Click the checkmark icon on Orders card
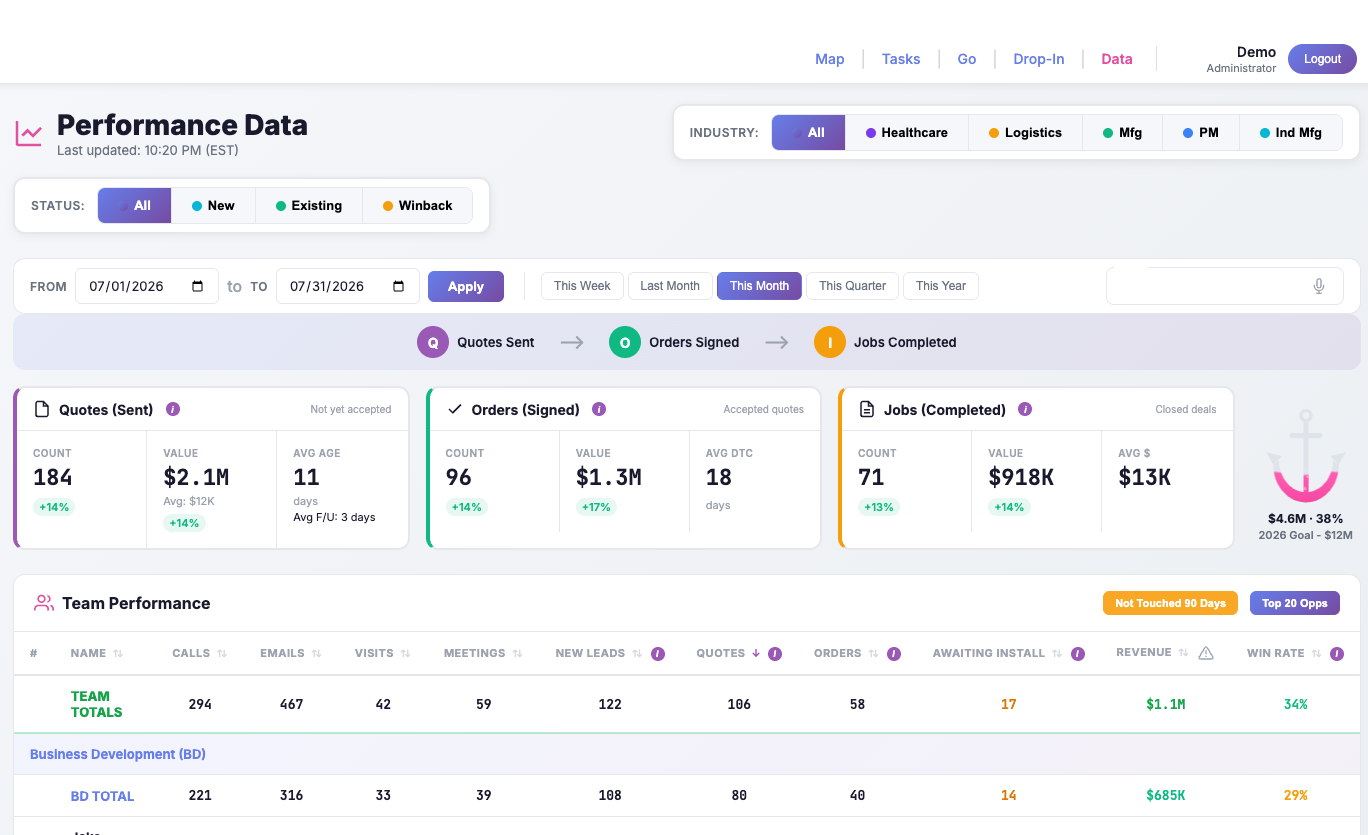This screenshot has width=1368, height=835. [455, 409]
